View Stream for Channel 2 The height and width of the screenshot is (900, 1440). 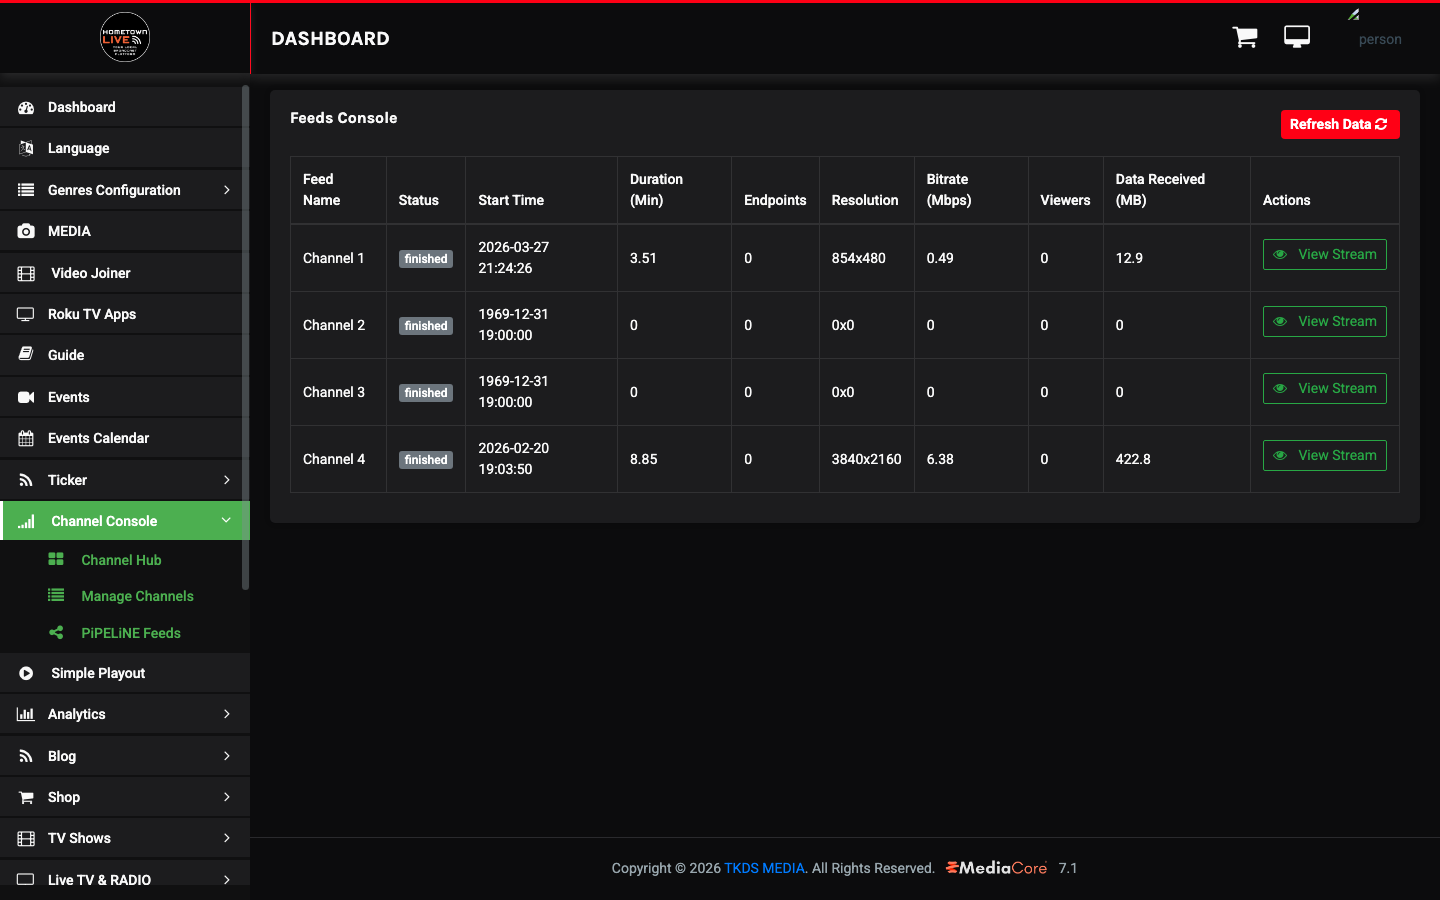[1325, 321]
